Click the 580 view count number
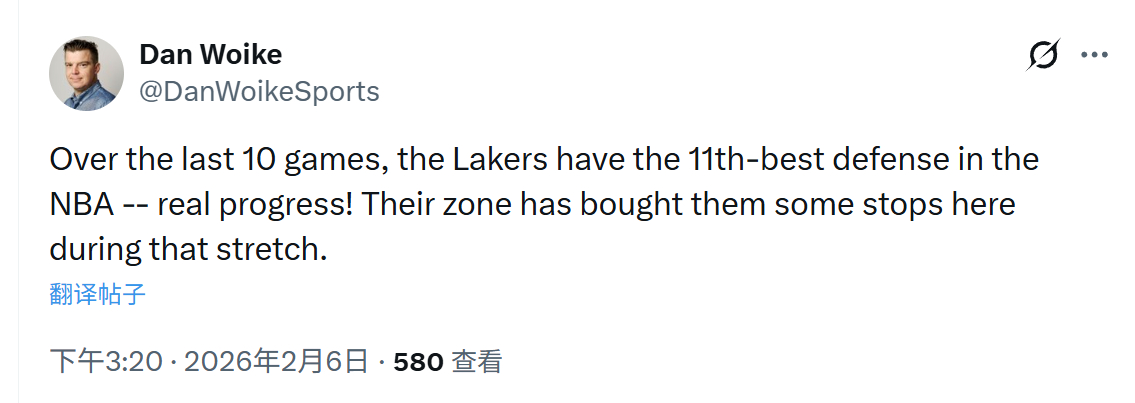 coord(418,361)
